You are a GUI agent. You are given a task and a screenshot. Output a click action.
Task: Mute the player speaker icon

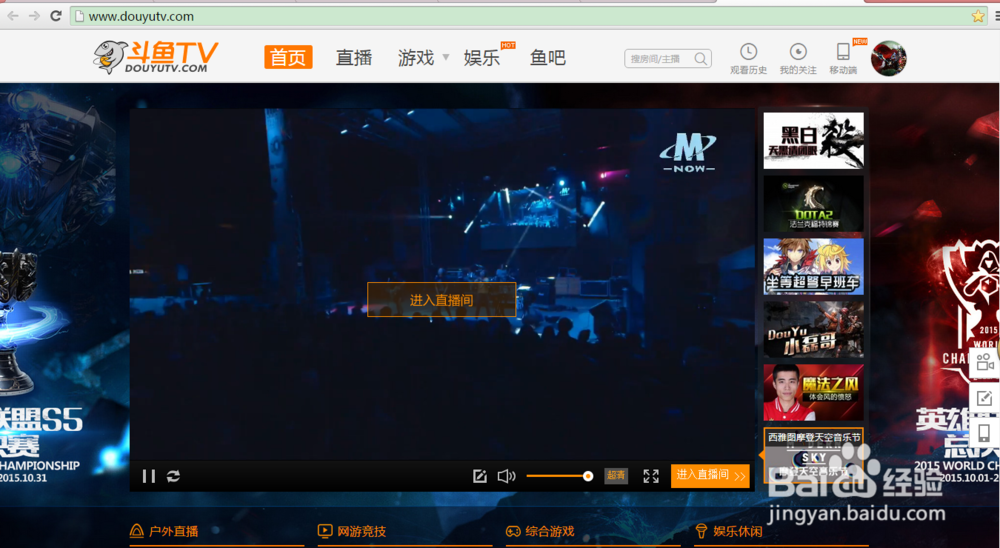coord(506,476)
